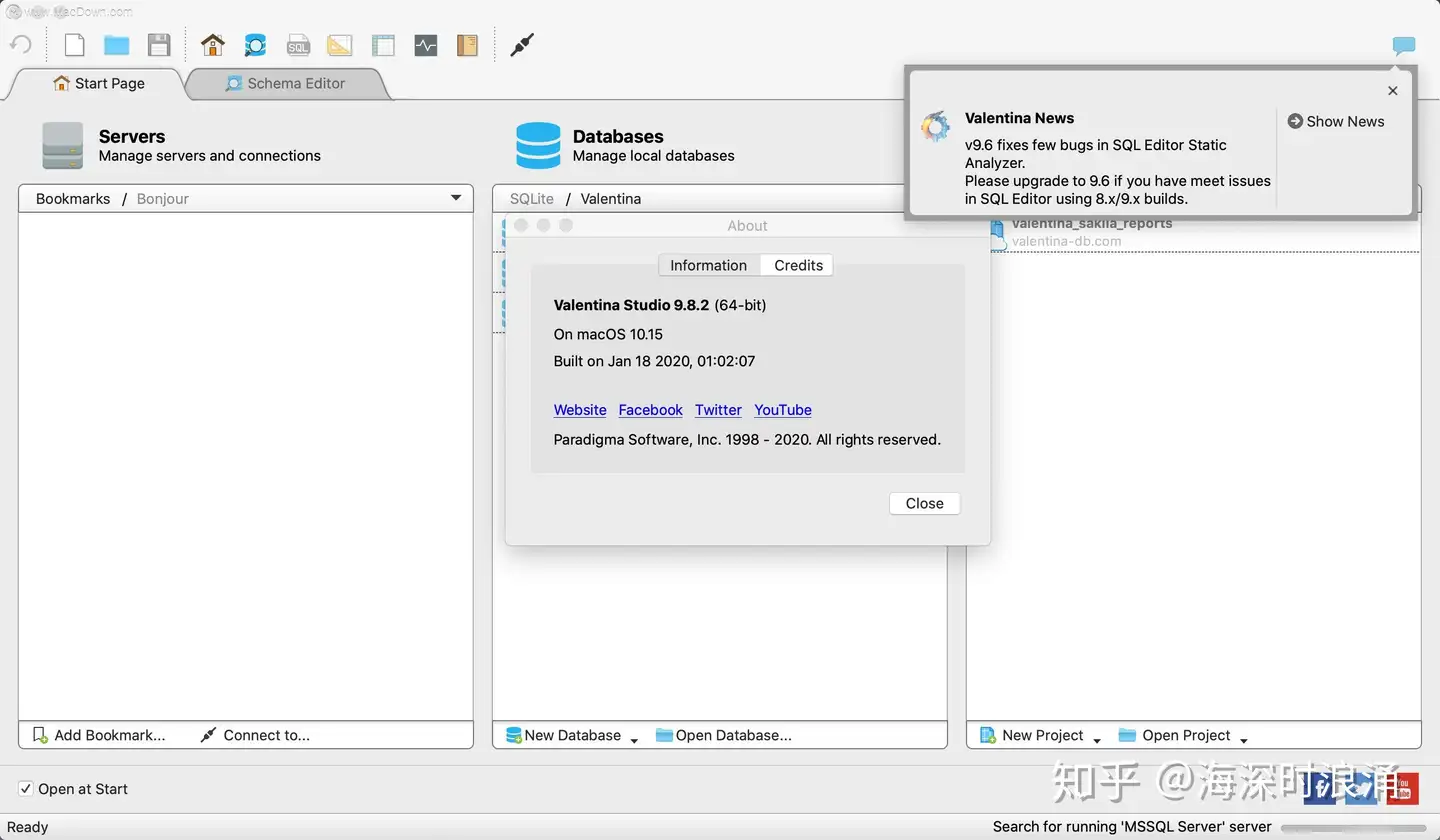Screen dimensions: 1440x840
Task: Click the Paradigma Software copyright text
Action: point(747,439)
